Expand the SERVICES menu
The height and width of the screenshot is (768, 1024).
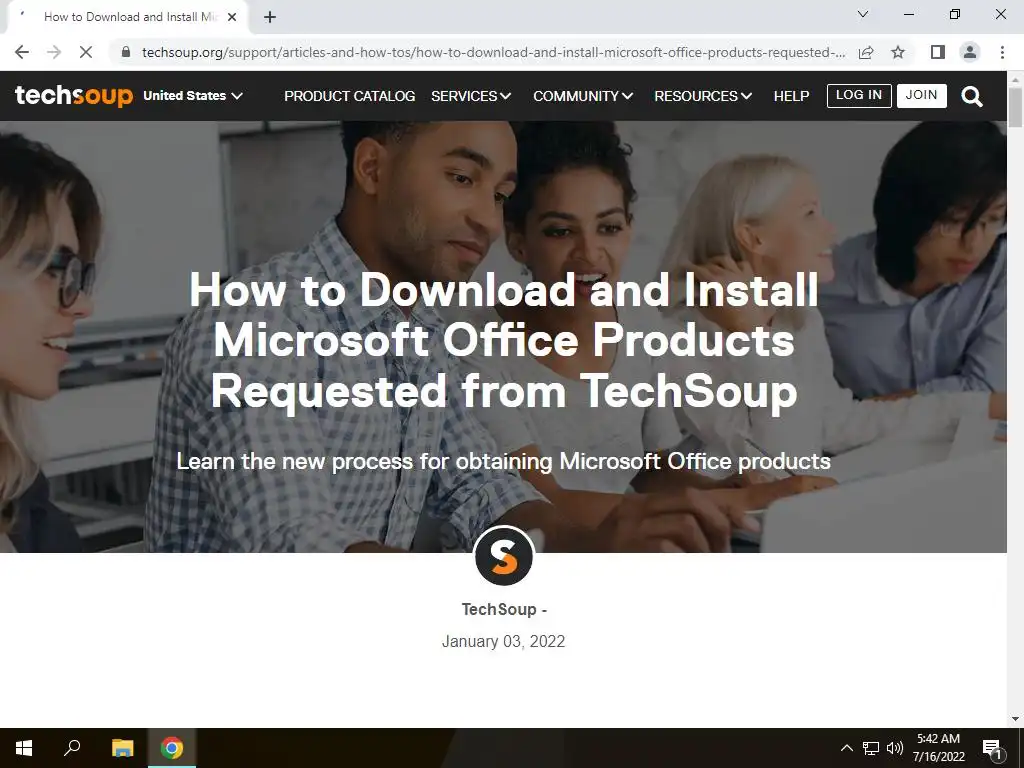471,96
